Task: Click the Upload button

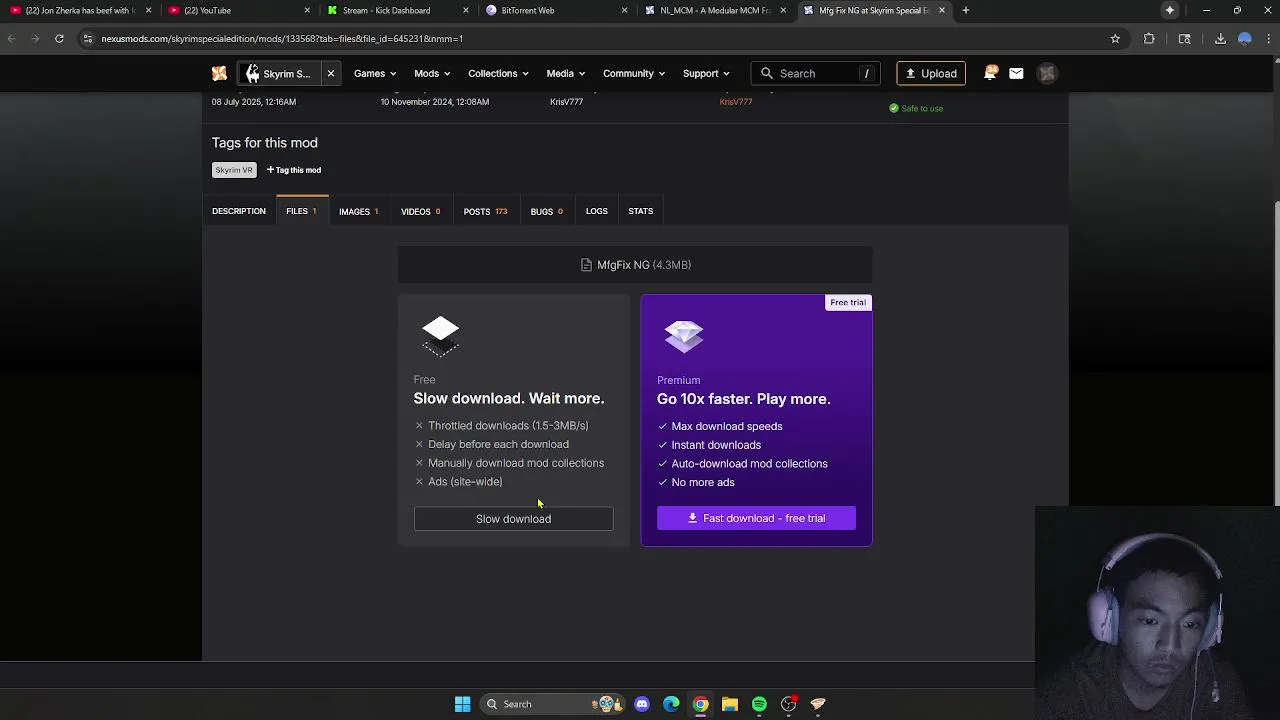Action: coord(930,73)
